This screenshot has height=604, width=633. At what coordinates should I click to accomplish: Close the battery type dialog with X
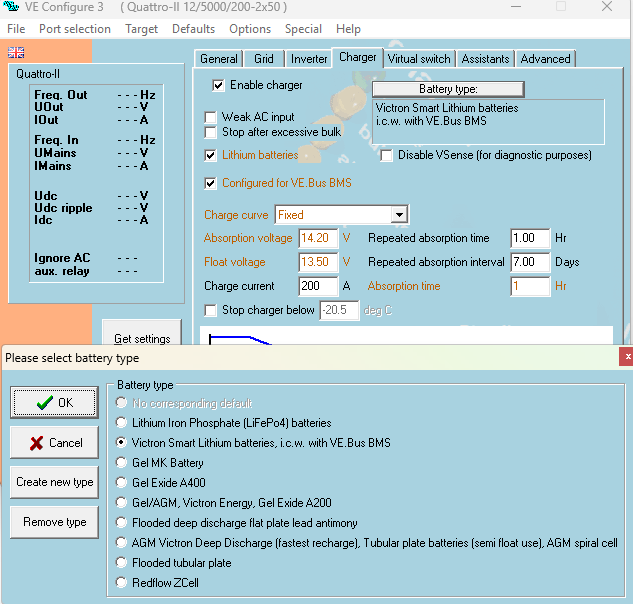627,357
